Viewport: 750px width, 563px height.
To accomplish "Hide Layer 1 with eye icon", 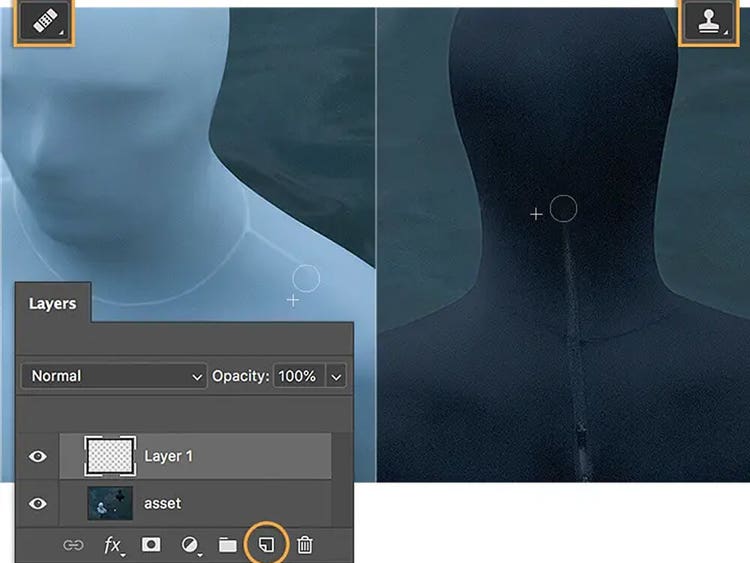I will (x=38, y=456).
